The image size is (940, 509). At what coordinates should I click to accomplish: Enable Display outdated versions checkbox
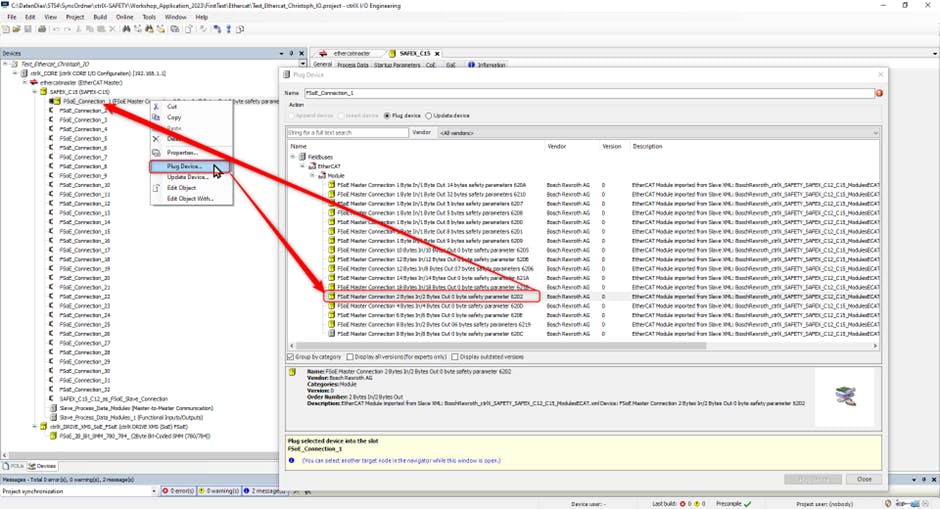pos(454,356)
